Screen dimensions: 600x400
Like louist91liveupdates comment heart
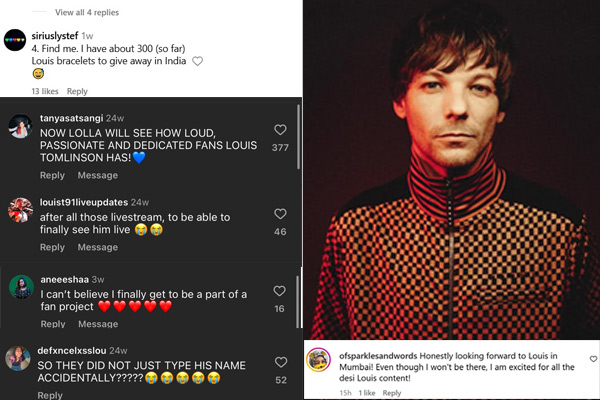pyautogui.click(x=280, y=214)
